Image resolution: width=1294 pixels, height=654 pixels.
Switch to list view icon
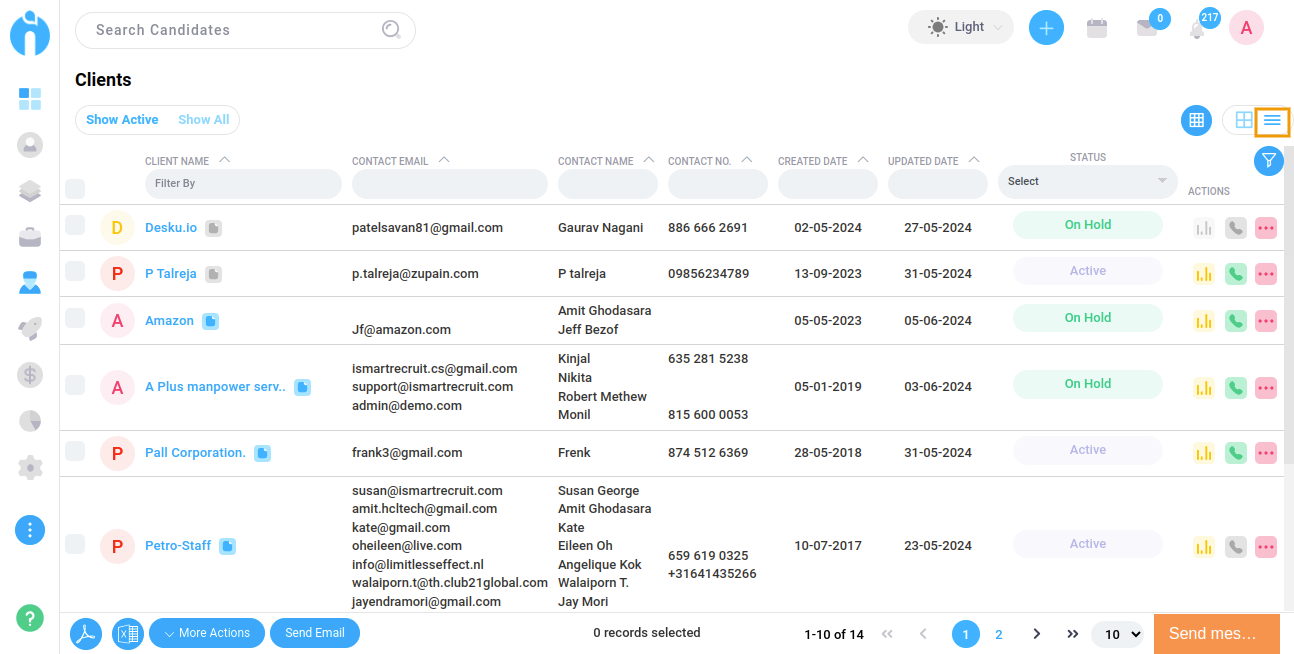coord(1272,120)
